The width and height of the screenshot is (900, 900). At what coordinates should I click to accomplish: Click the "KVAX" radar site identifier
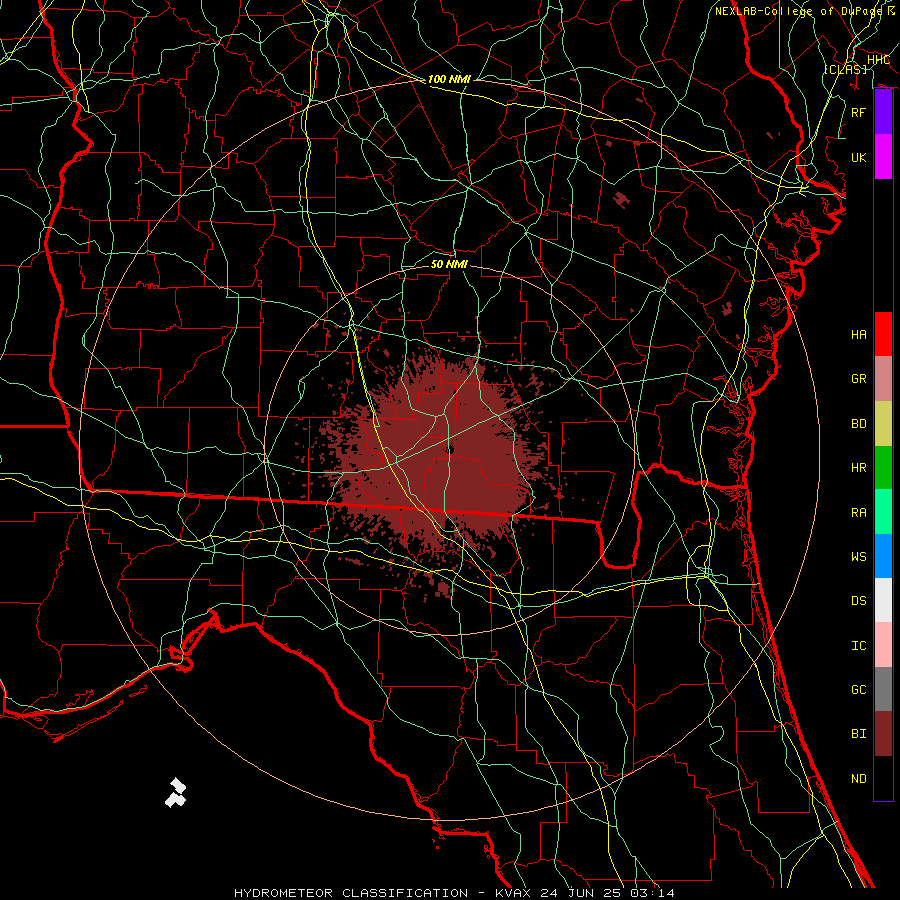pos(513,893)
